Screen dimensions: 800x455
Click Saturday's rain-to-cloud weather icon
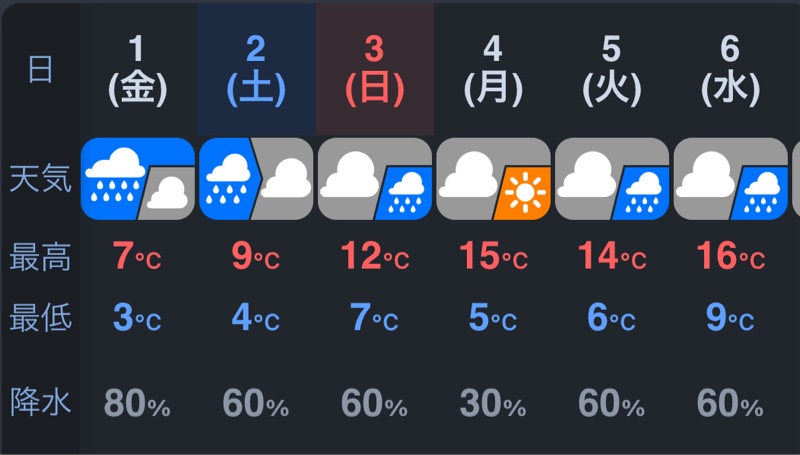point(256,179)
